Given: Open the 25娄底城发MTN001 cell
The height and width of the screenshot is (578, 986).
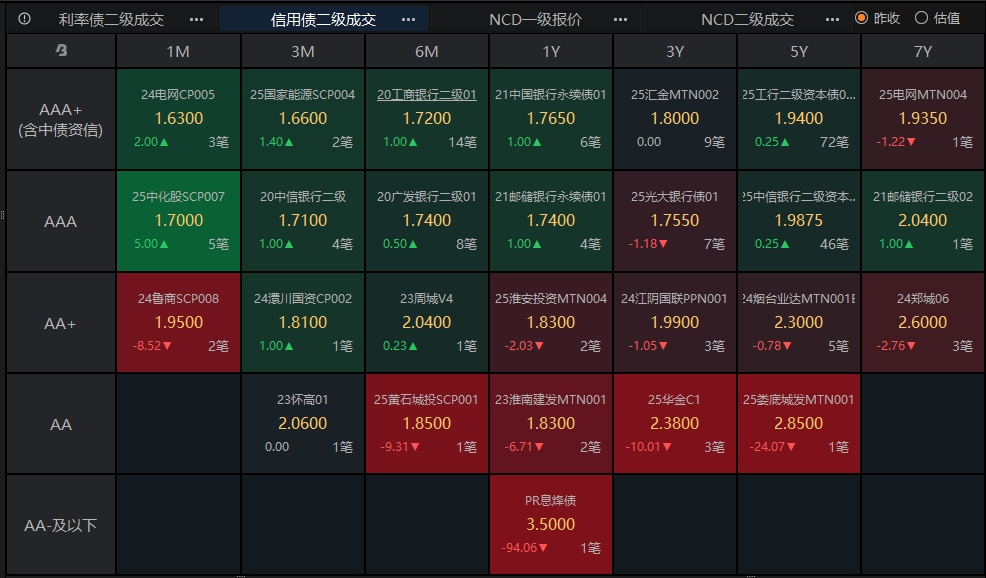Looking at the screenshot, I should (799, 424).
